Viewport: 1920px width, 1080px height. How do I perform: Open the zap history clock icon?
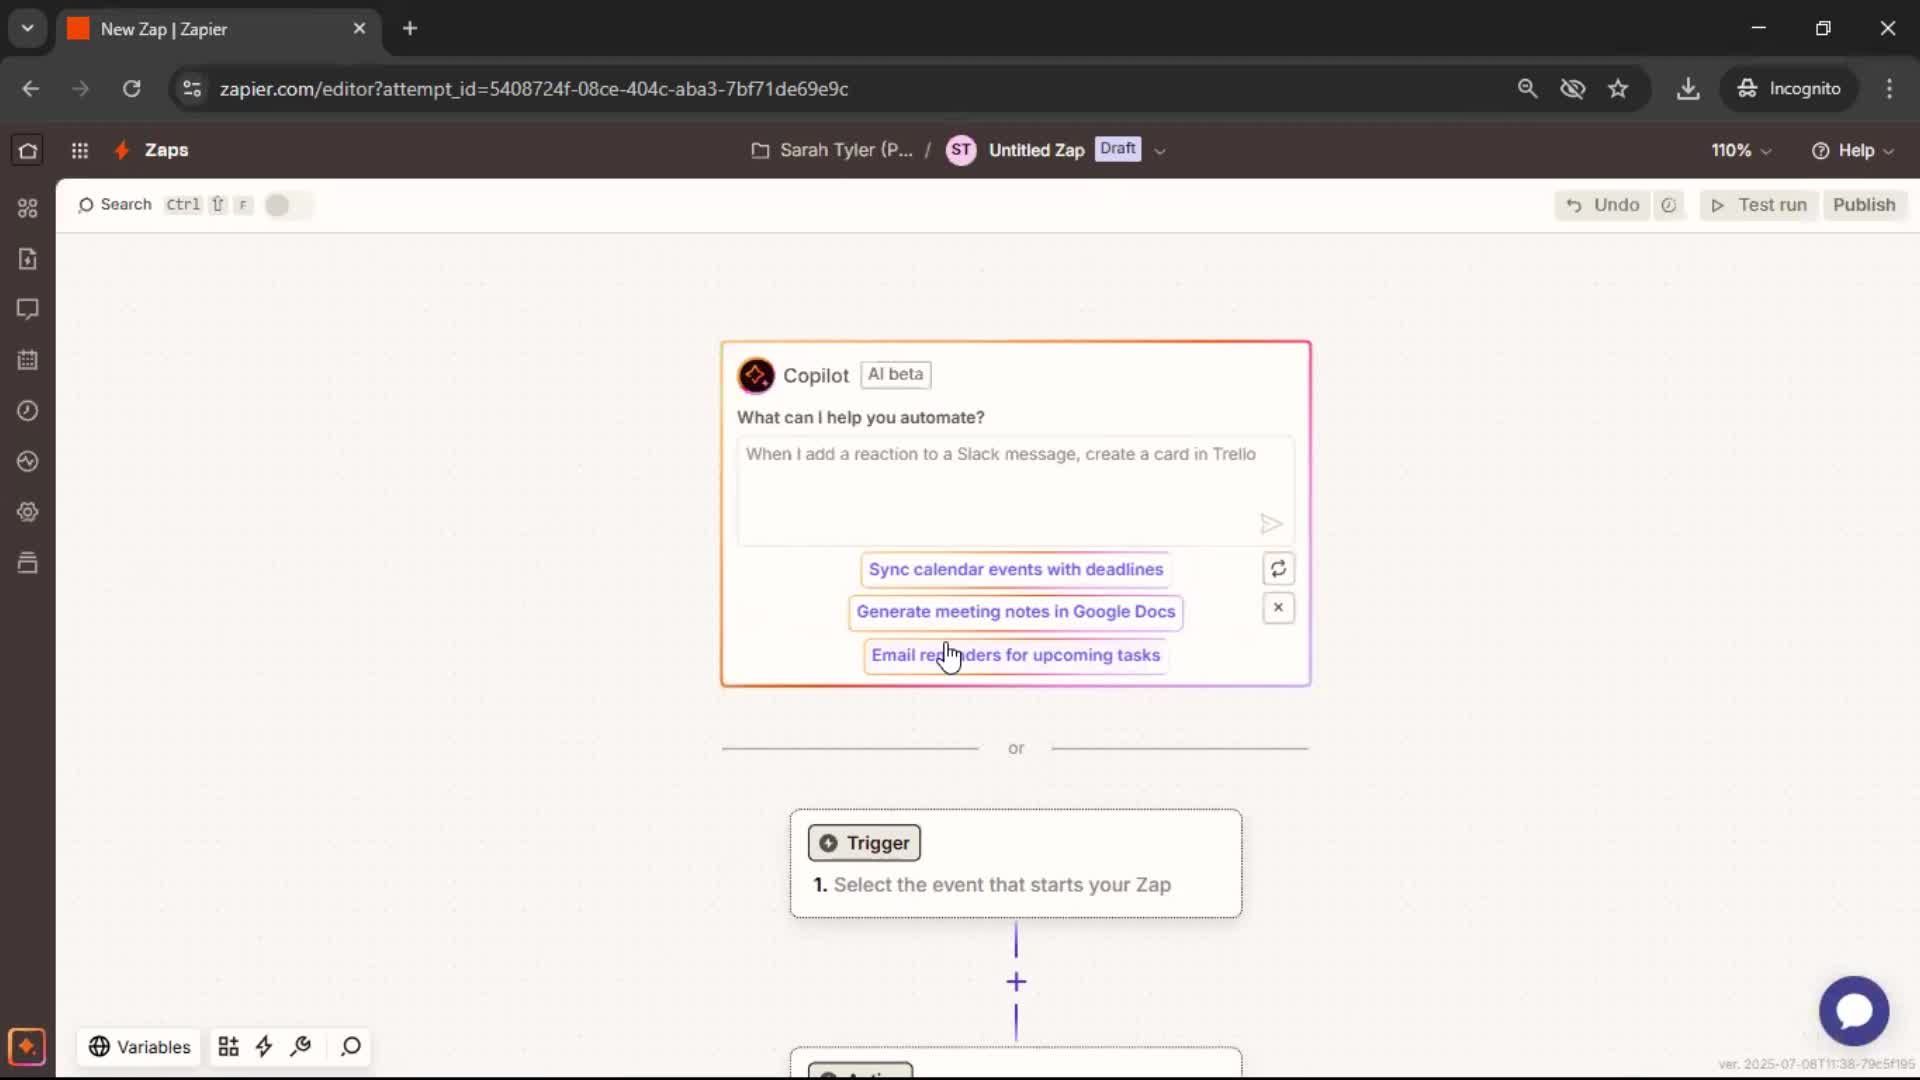coord(27,411)
